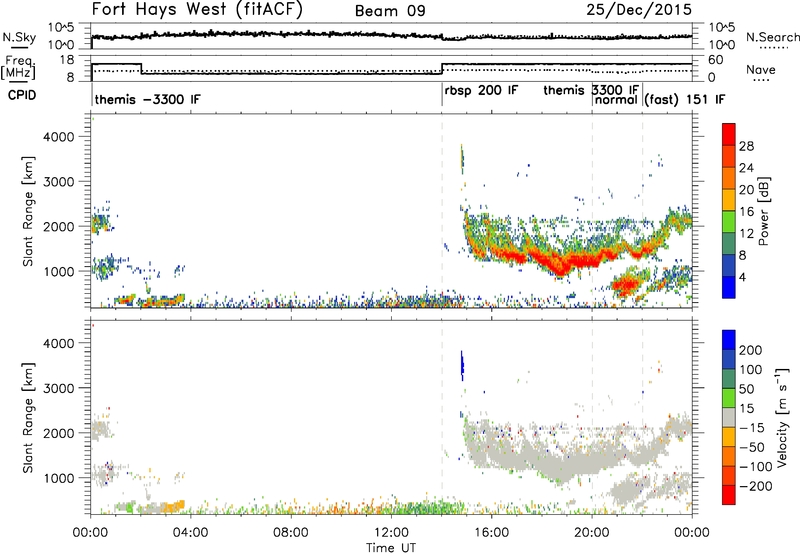Click the gray −15 to 15 Velocity colorbar segment

729,418
